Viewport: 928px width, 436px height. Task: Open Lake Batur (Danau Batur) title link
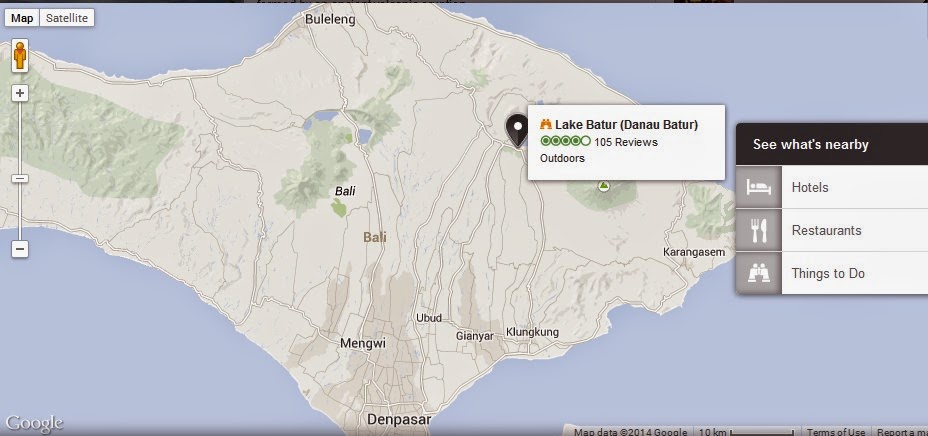(x=626, y=125)
